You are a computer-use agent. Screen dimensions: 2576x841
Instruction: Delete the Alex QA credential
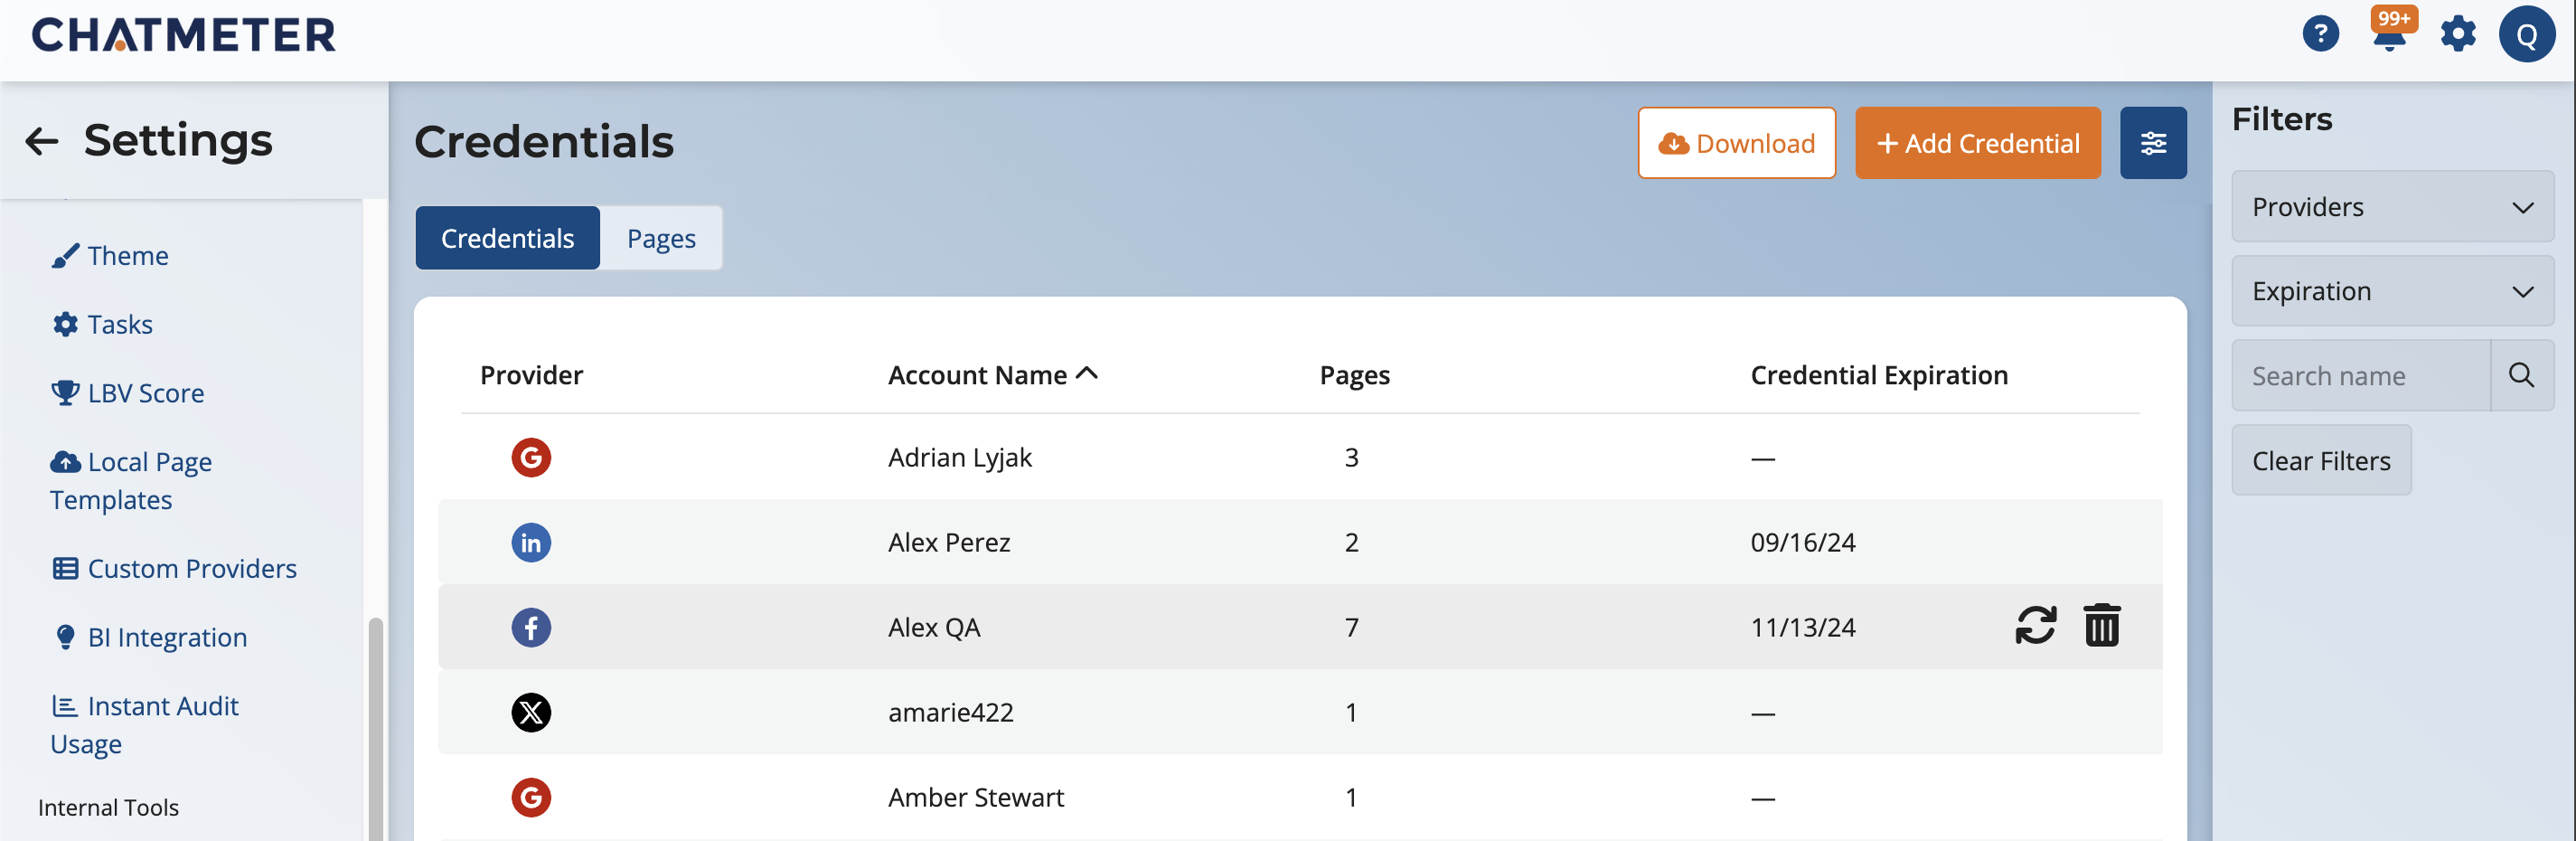(x=2101, y=626)
